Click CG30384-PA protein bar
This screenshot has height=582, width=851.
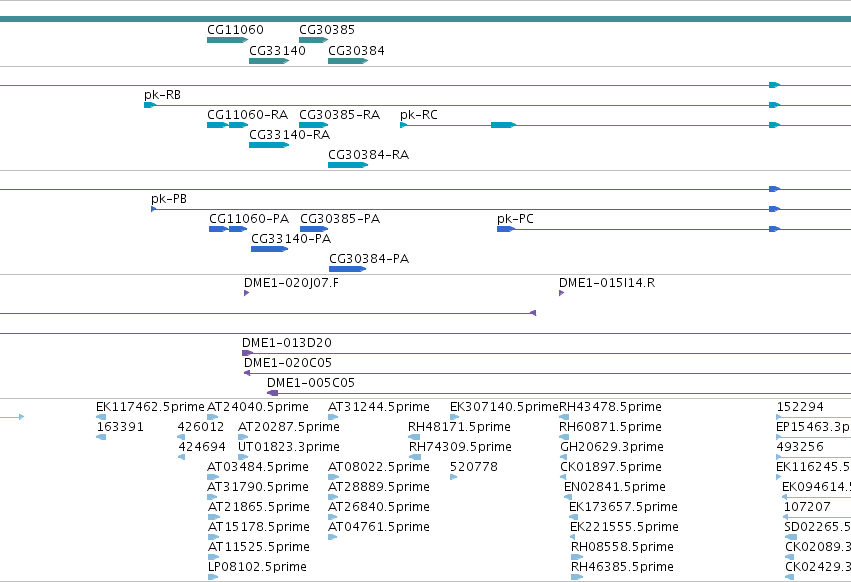click(x=347, y=269)
